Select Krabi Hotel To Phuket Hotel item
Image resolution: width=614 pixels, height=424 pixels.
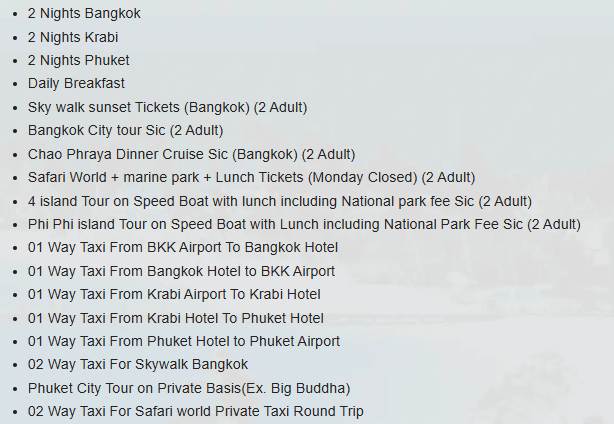point(175,318)
